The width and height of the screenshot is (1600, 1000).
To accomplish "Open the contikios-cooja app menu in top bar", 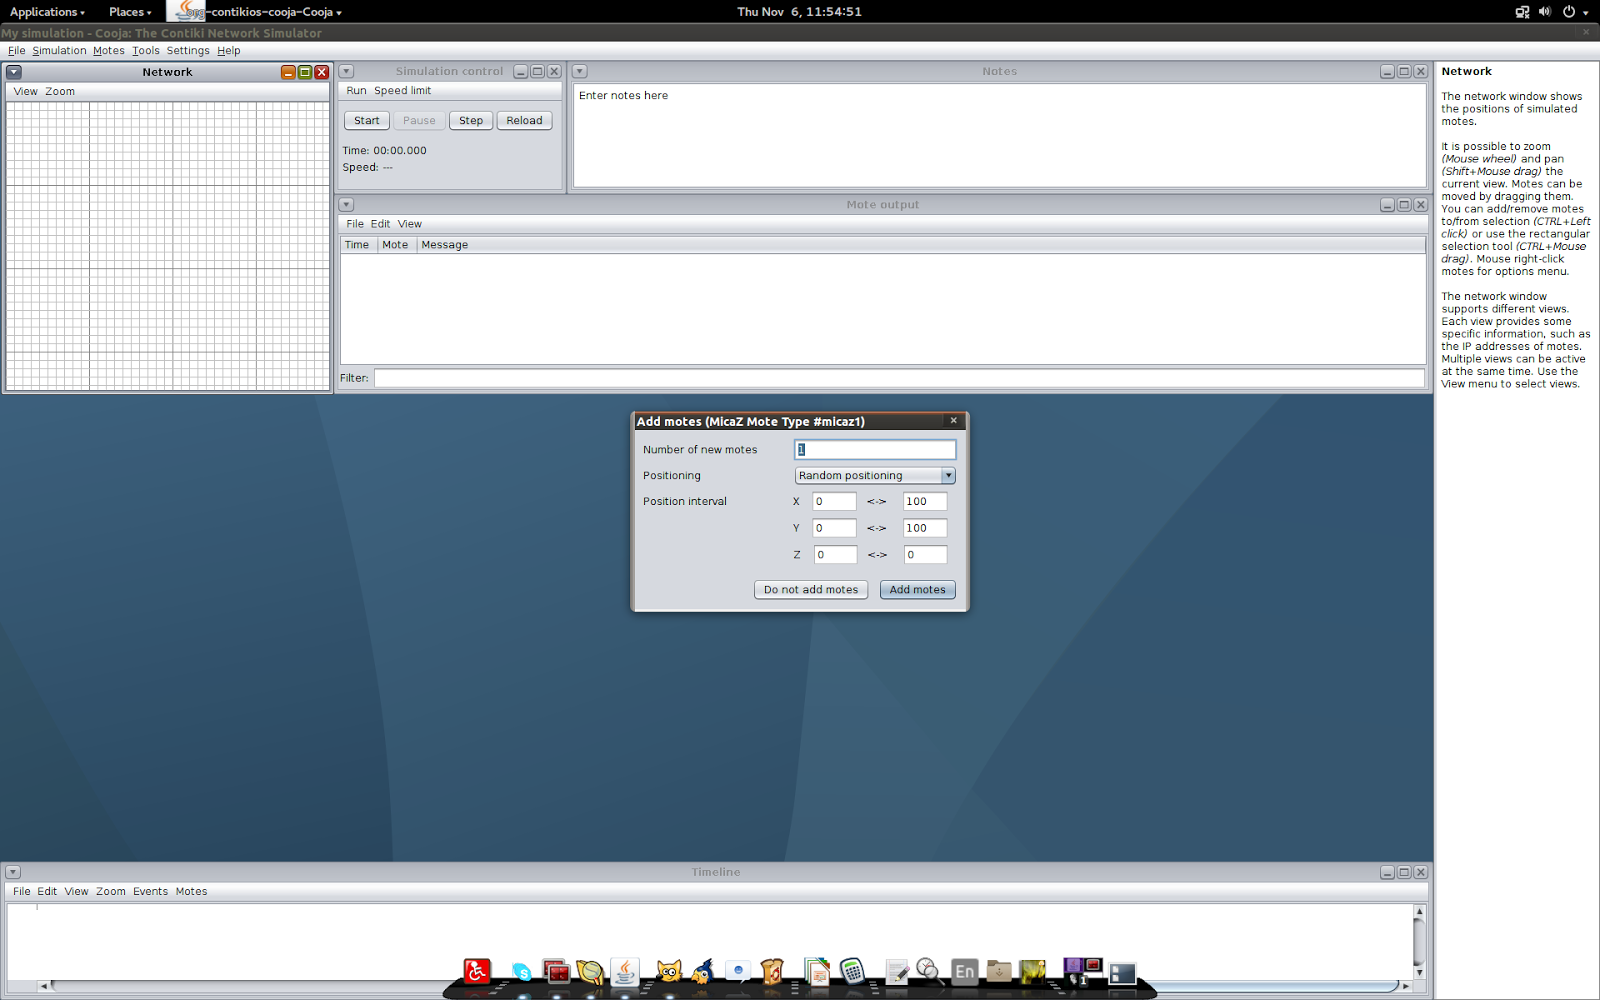I will tap(258, 12).
